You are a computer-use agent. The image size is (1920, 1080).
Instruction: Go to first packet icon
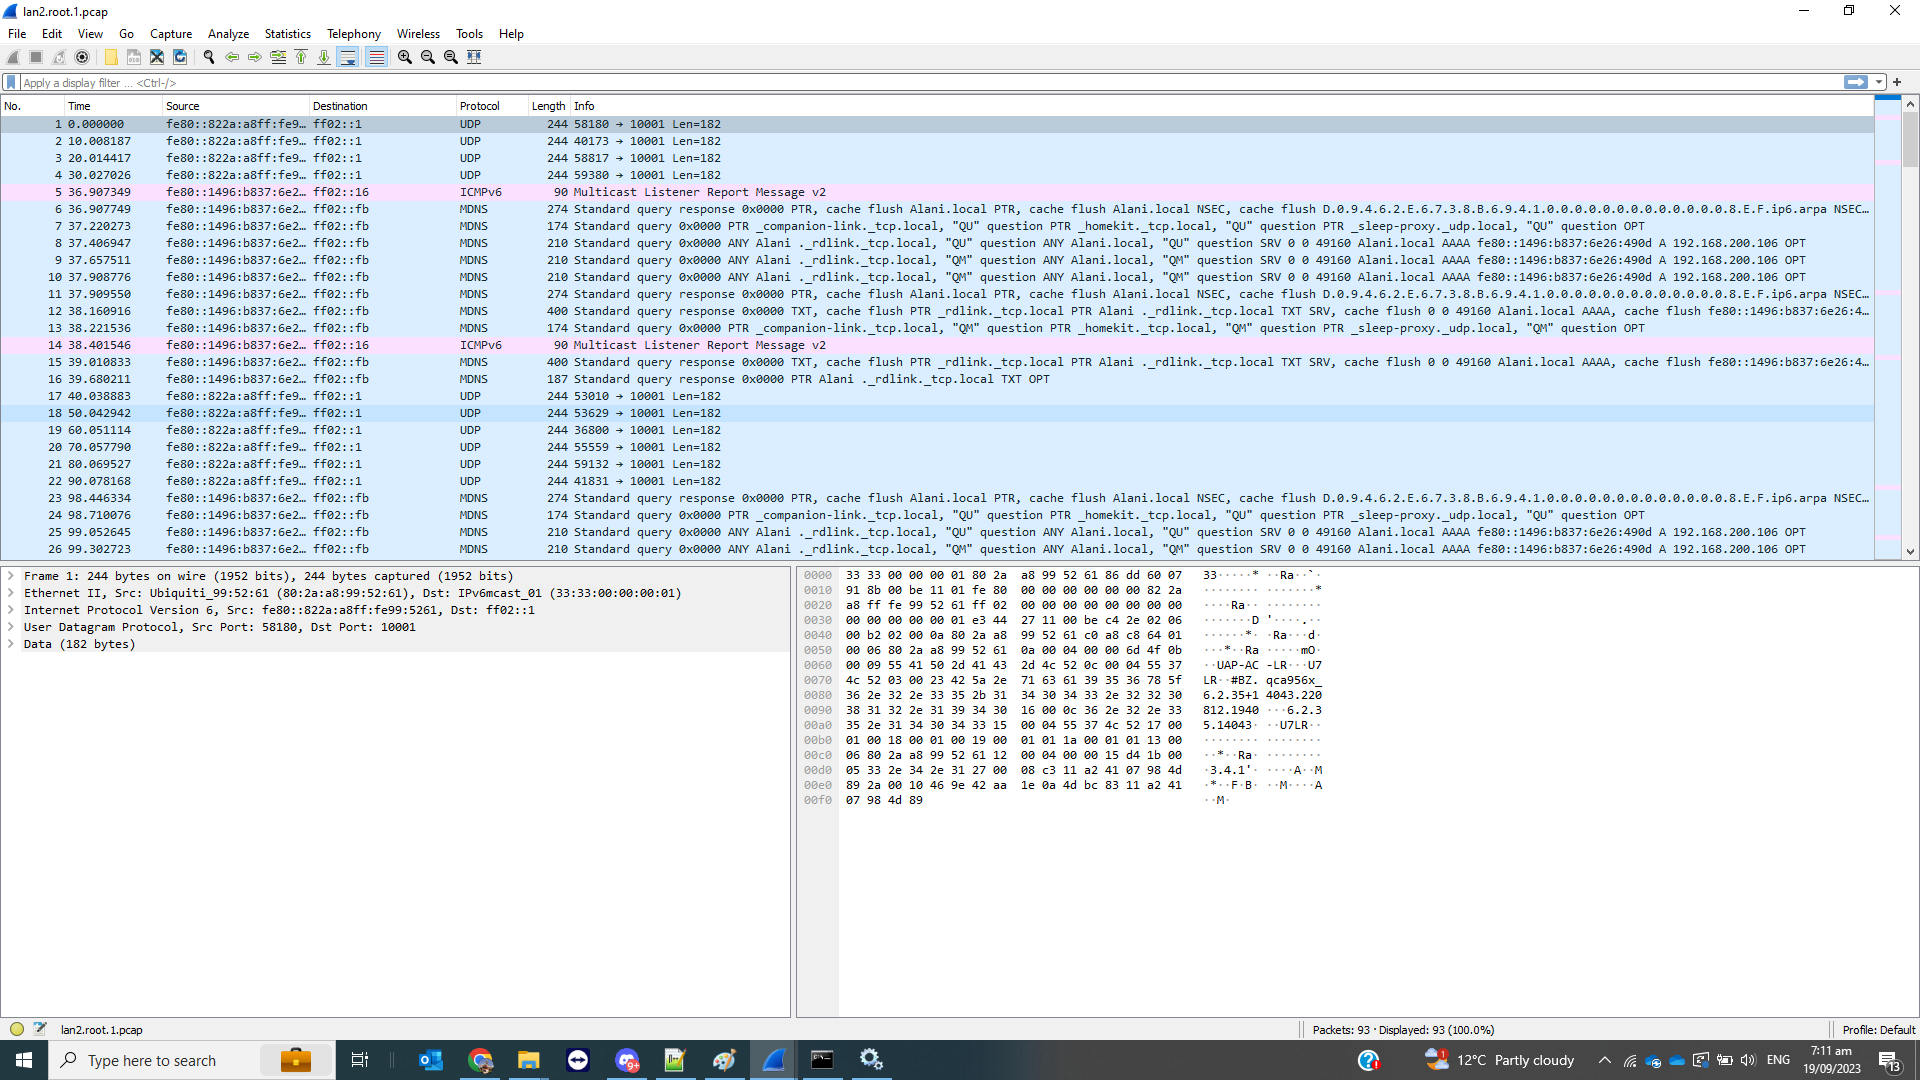tap(301, 57)
